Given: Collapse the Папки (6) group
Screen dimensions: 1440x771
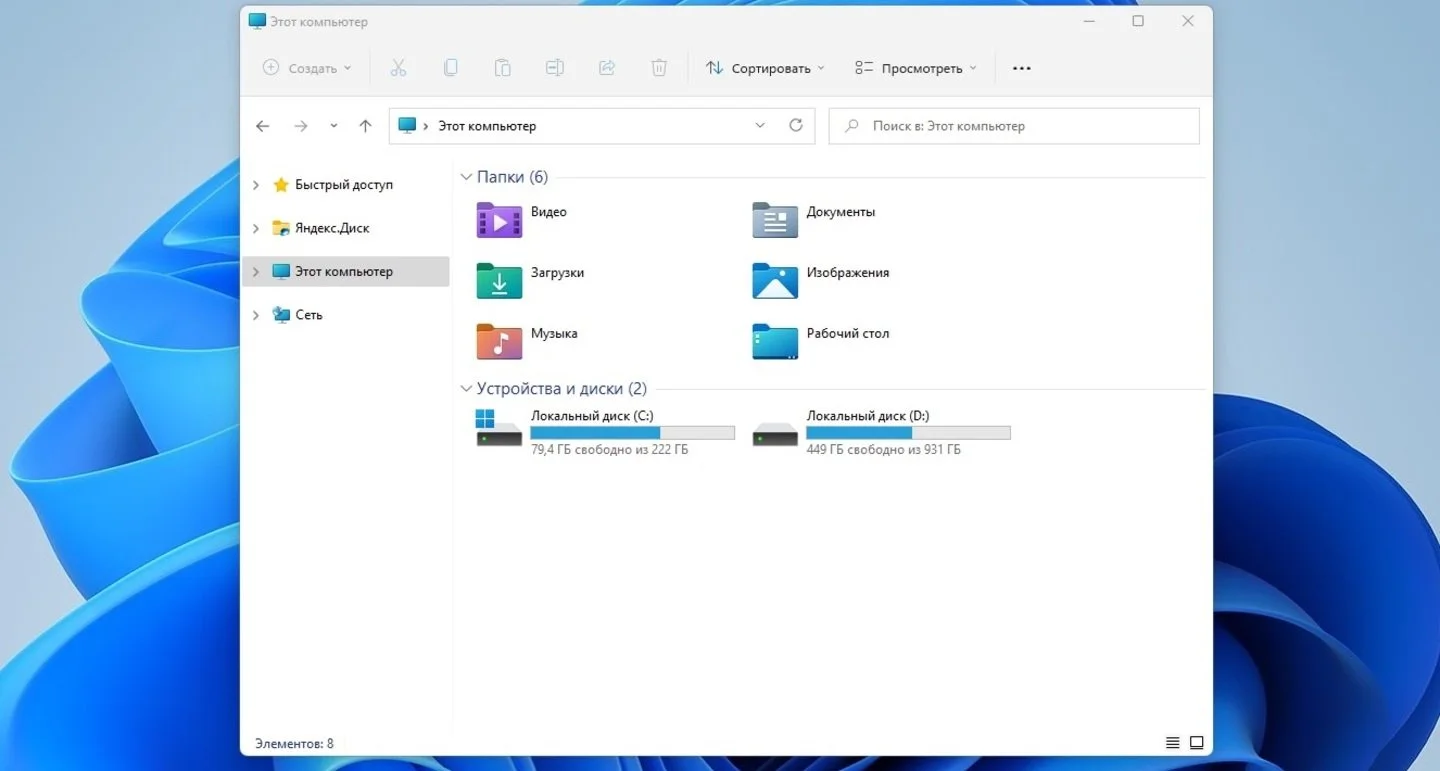Looking at the screenshot, I should point(466,177).
